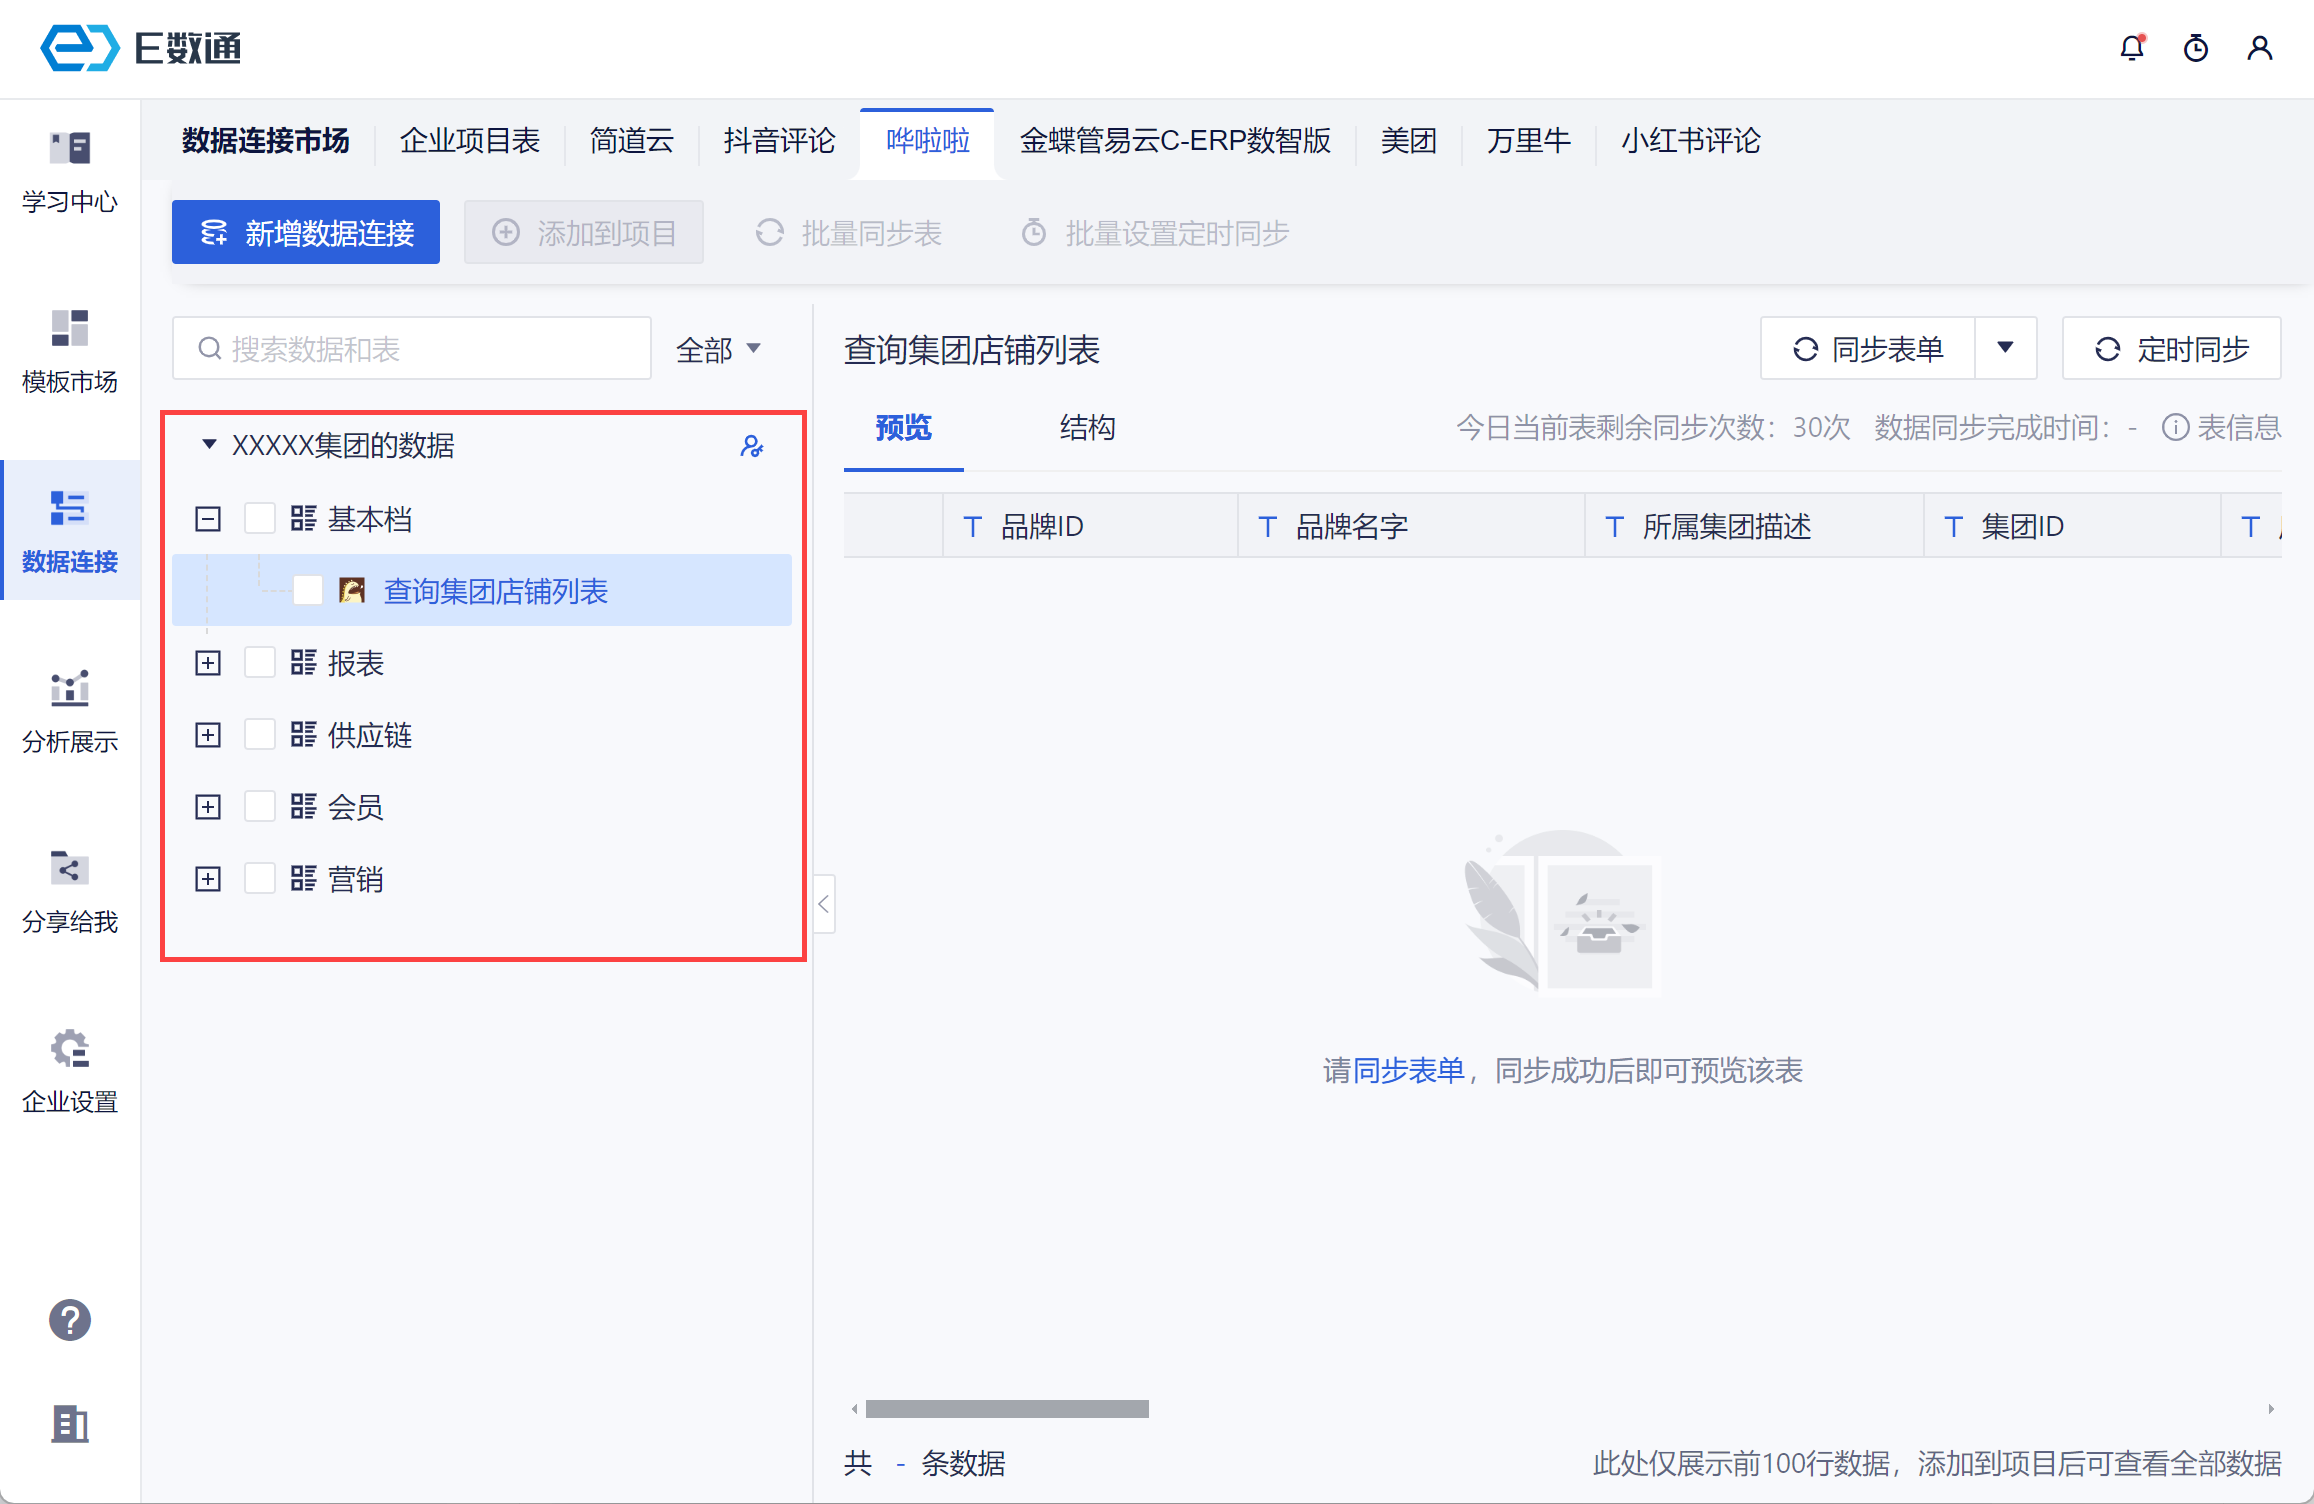
Task: Click the help question mark icon
Action: click(70, 1320)
